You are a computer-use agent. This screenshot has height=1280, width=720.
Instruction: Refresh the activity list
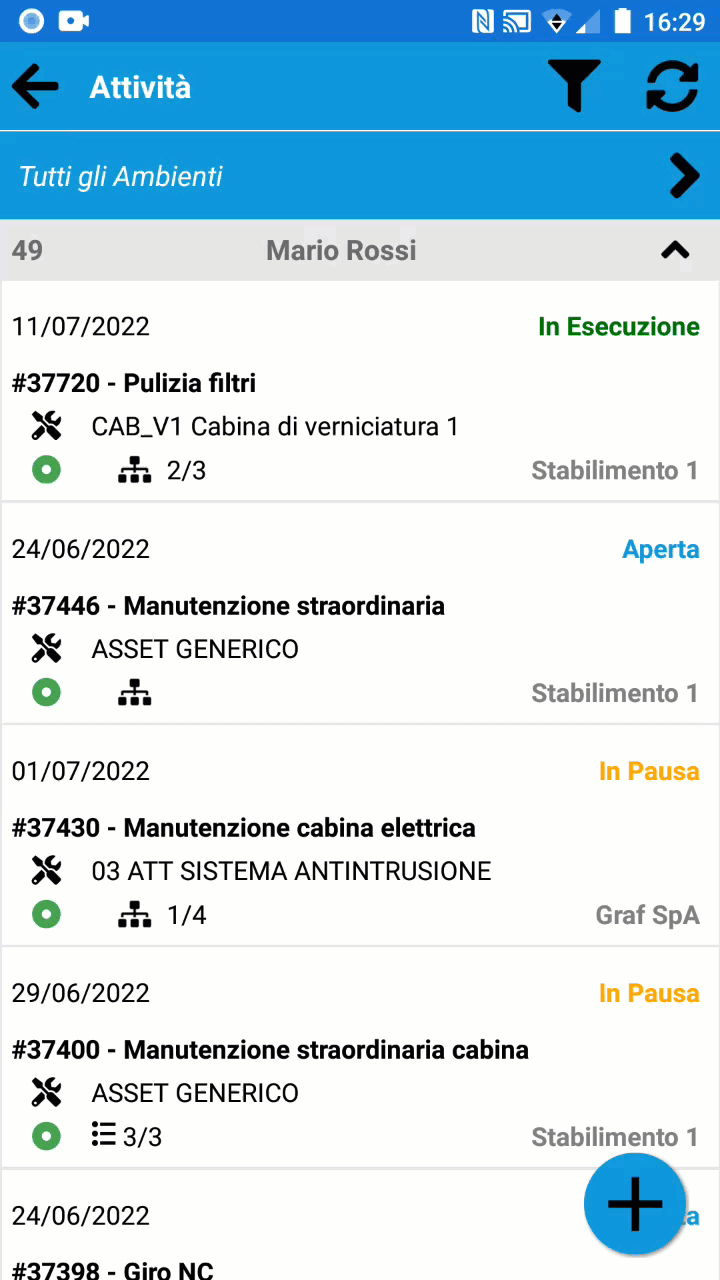coord(672,86)
